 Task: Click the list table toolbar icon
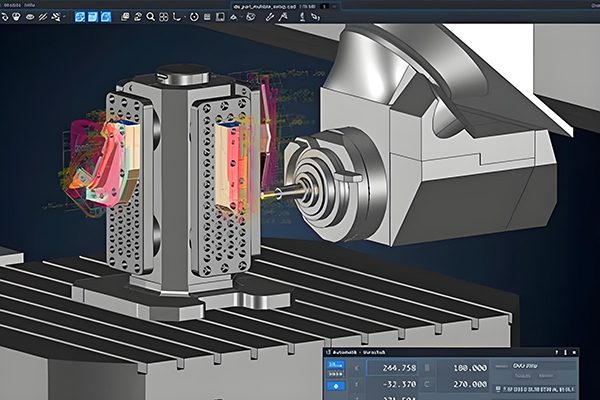click(207, 17)
